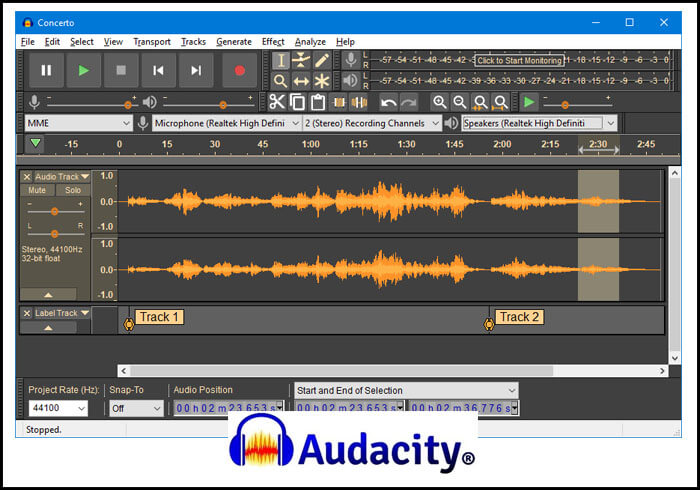Close the Audio Track with X button

pyautogui.click(x=27, y=177)
